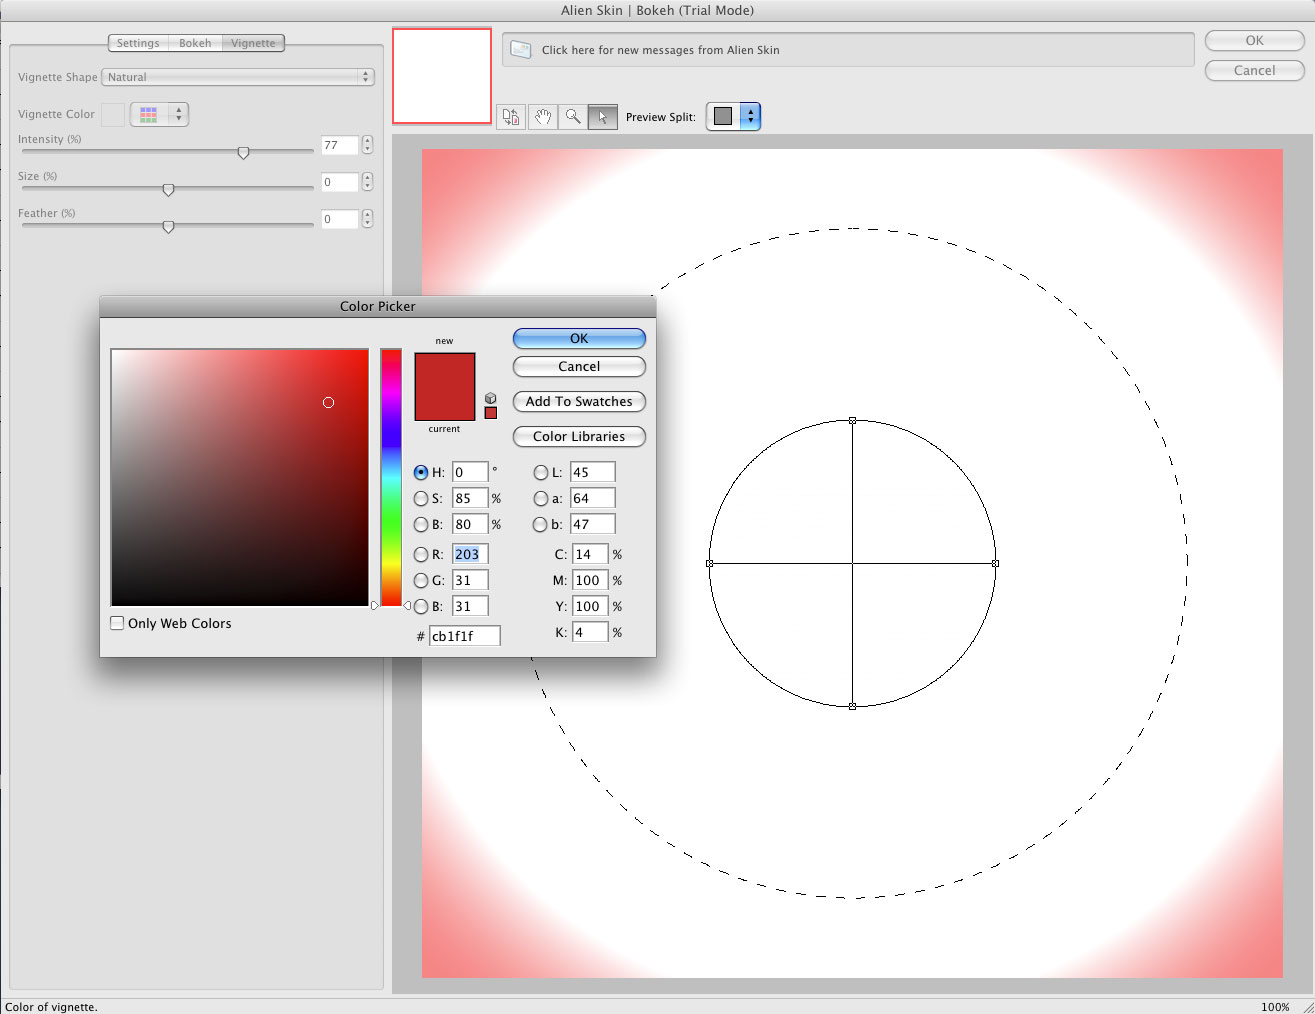Click the navigator thumbnail preview

pos(442,76)
